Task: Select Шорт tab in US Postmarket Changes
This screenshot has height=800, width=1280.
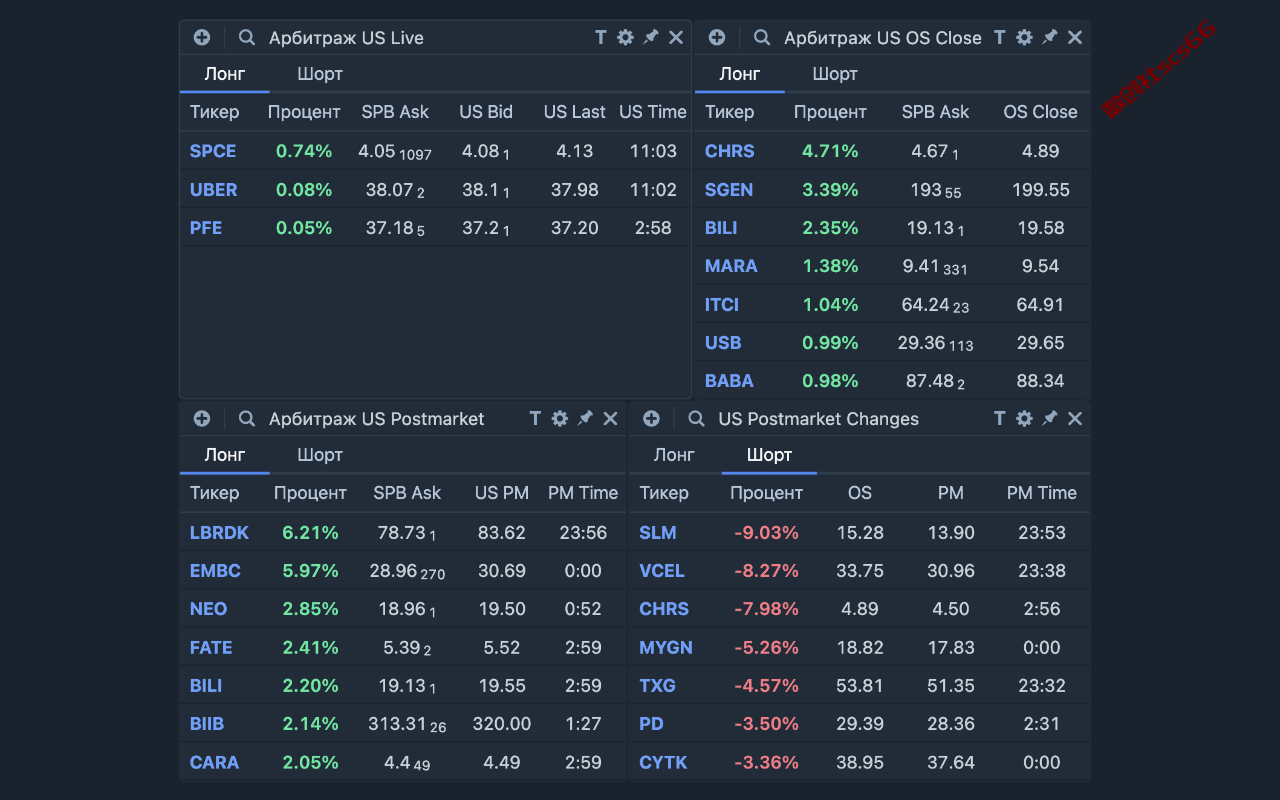Action: [770, 455]
